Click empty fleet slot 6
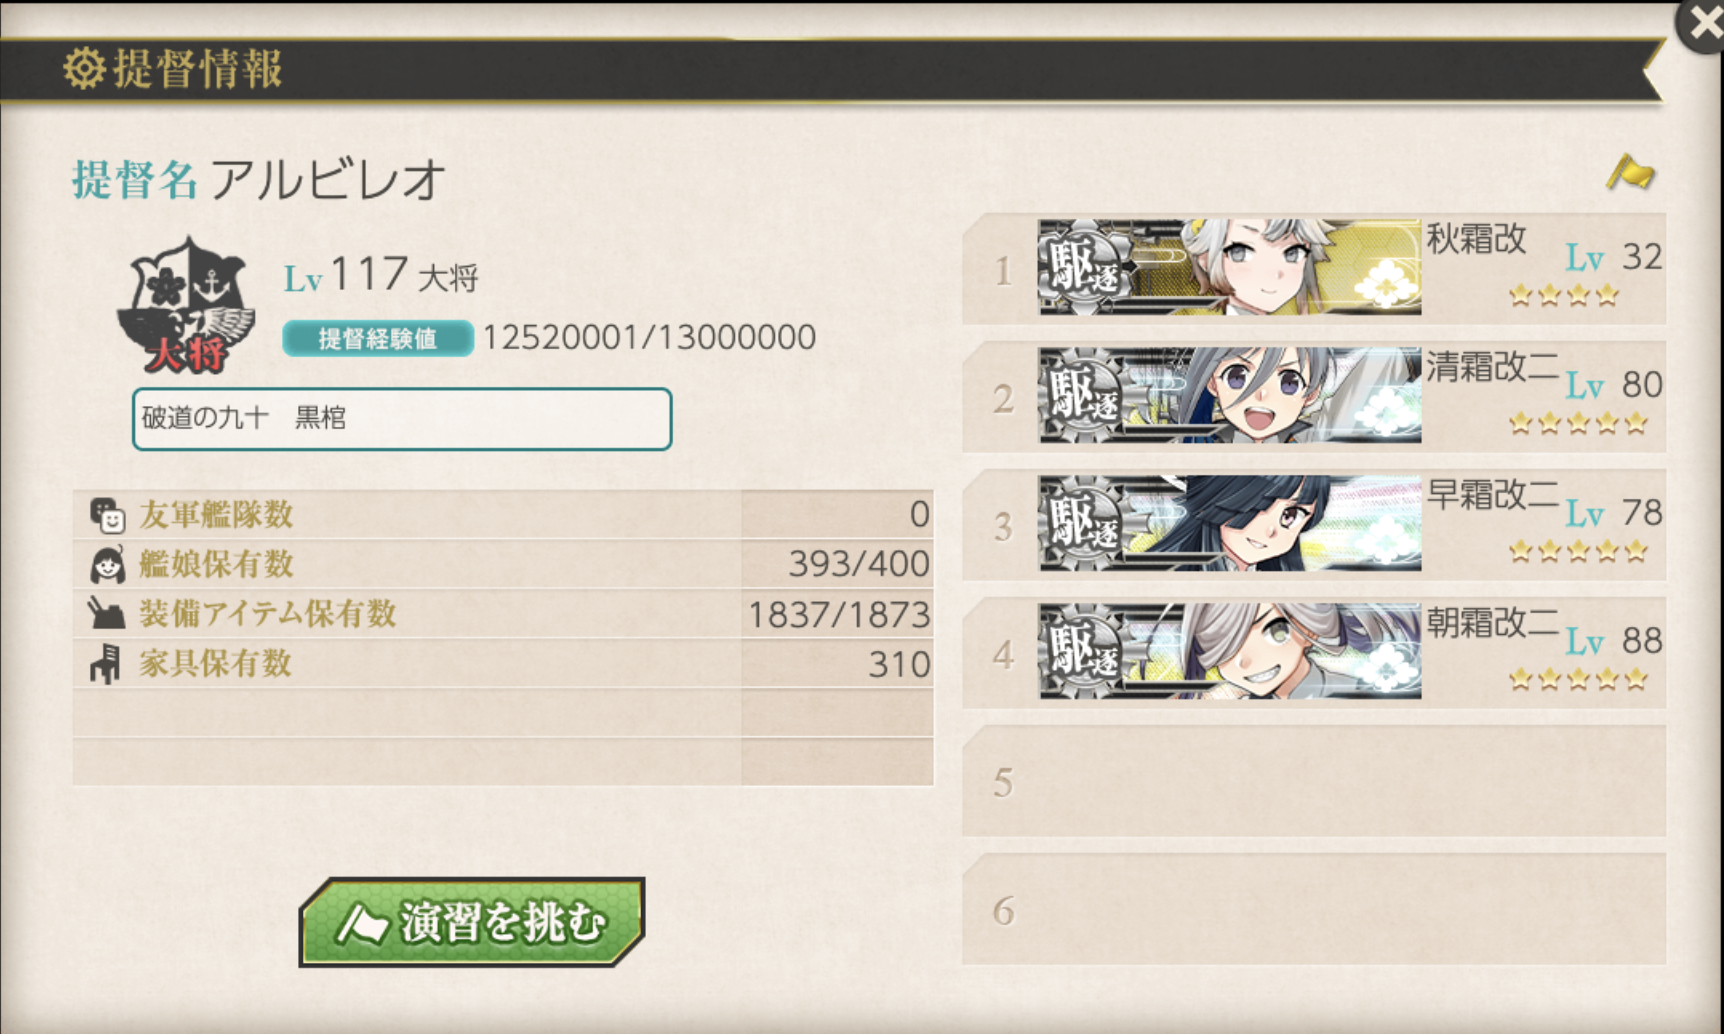This screenshot has width=1724, height=1034. tap(1314, 909)
